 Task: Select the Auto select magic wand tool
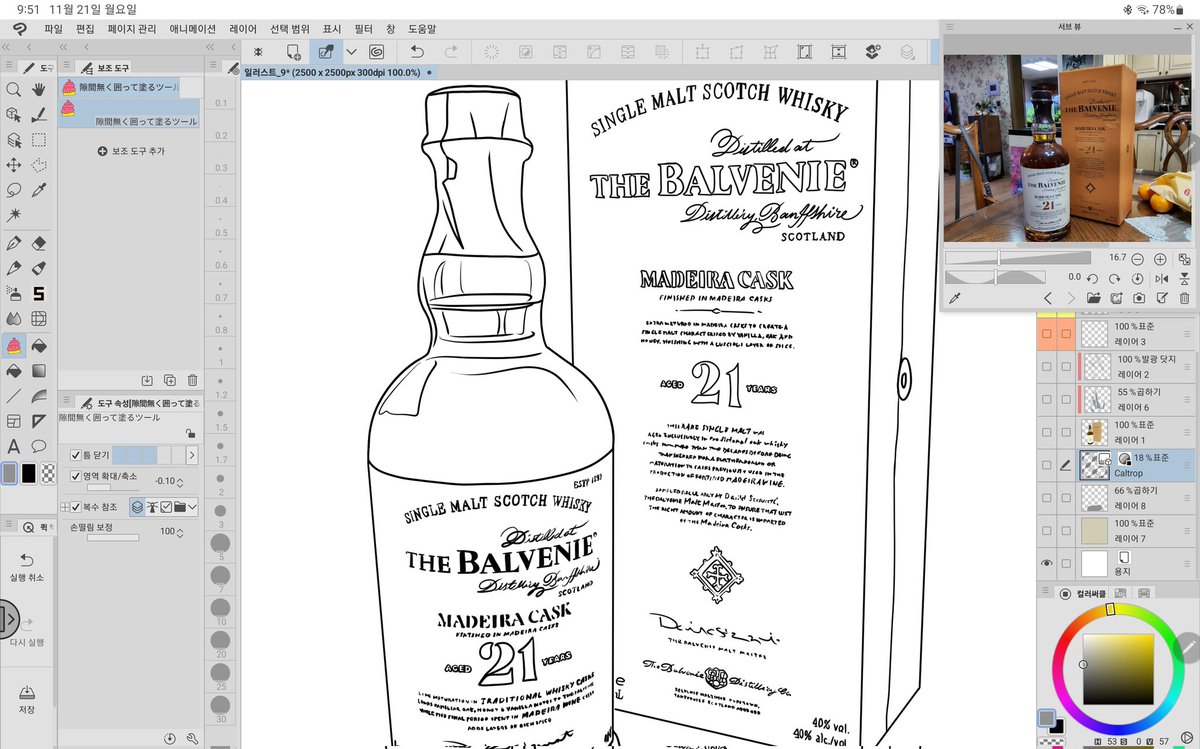(13, 215)
